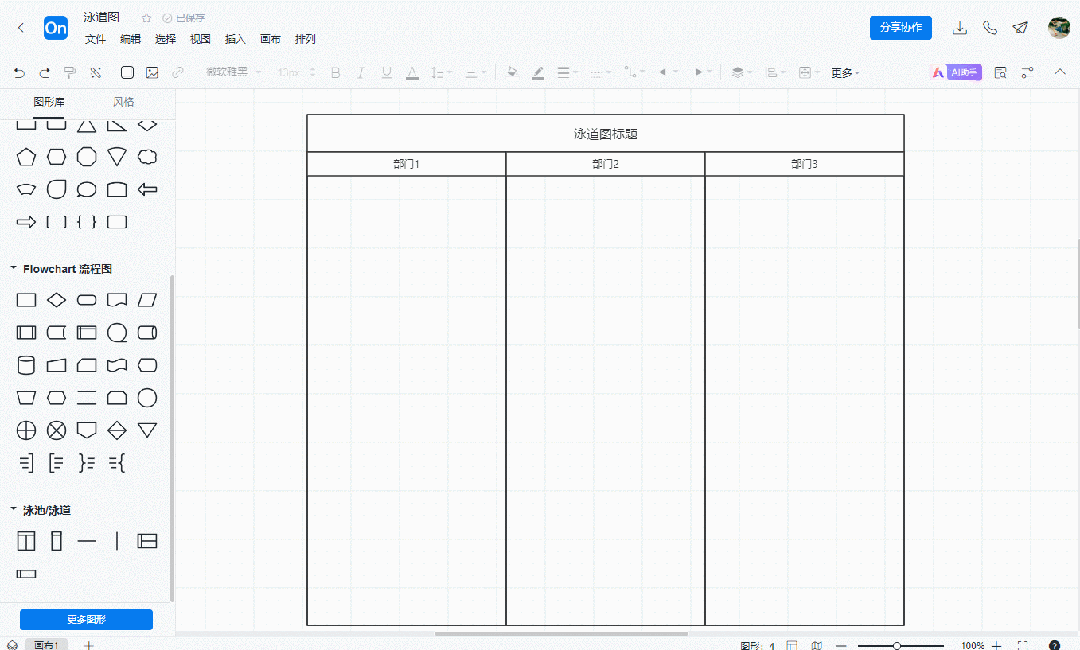Redo the last action
The image size is (1080, 650).
[45, 72]
